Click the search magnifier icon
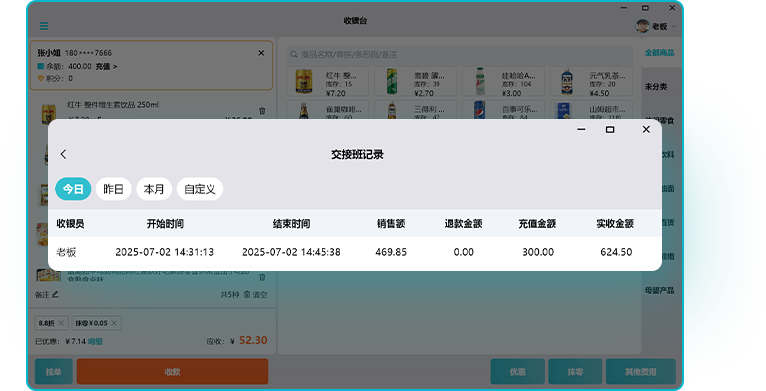Image resolution: width=766 pixels, height=391 pixels. 294,55
